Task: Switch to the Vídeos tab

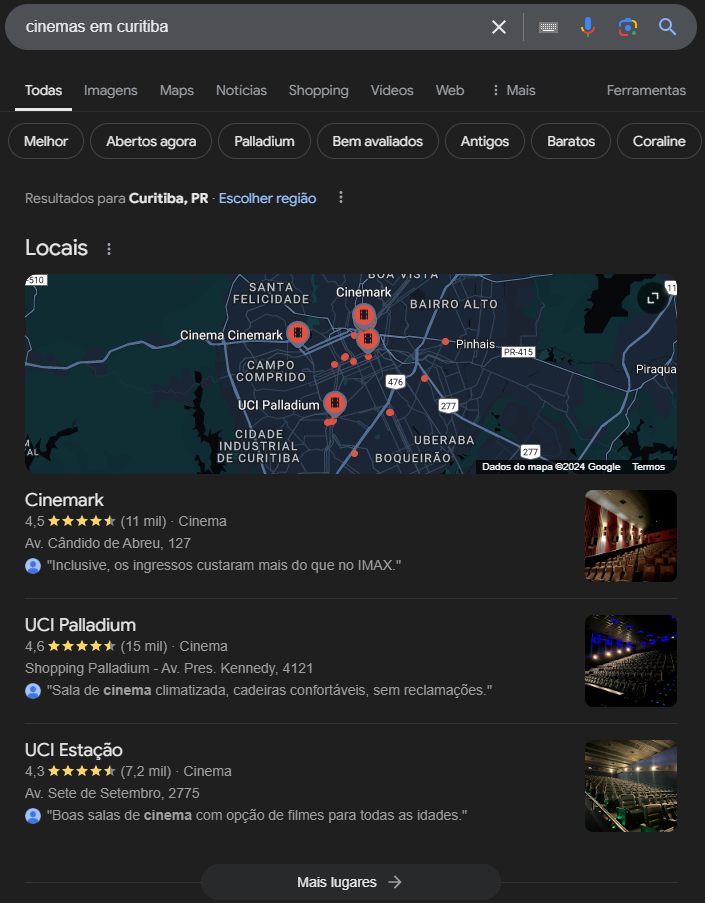Action: 392,90
